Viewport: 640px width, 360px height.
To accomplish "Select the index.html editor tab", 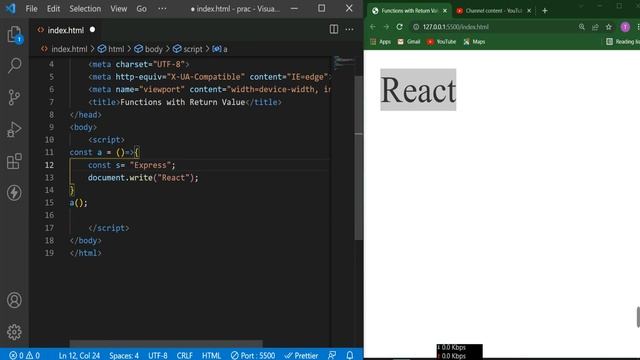I will coord(65,30).
